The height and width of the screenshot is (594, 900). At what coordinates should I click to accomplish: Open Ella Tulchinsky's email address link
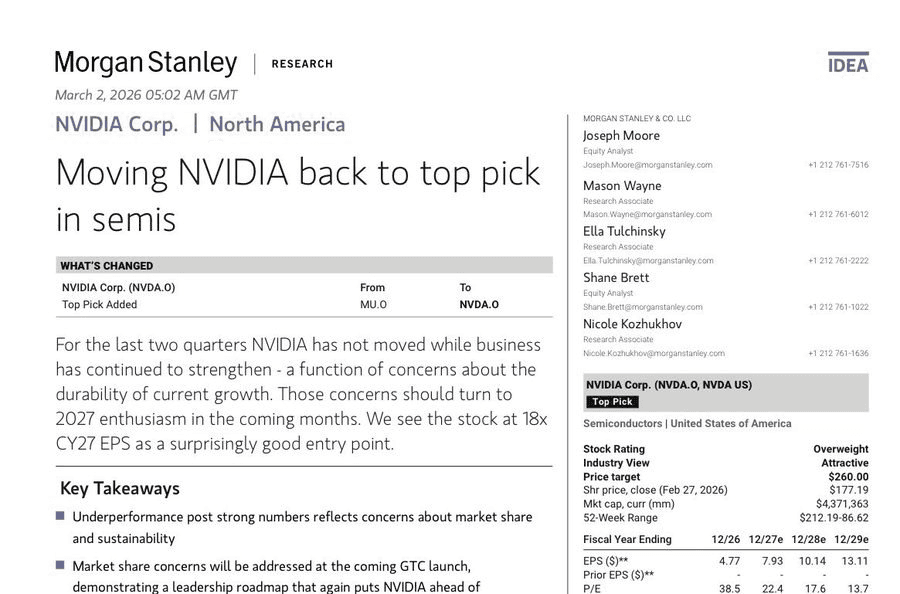(x=648, y=261)
